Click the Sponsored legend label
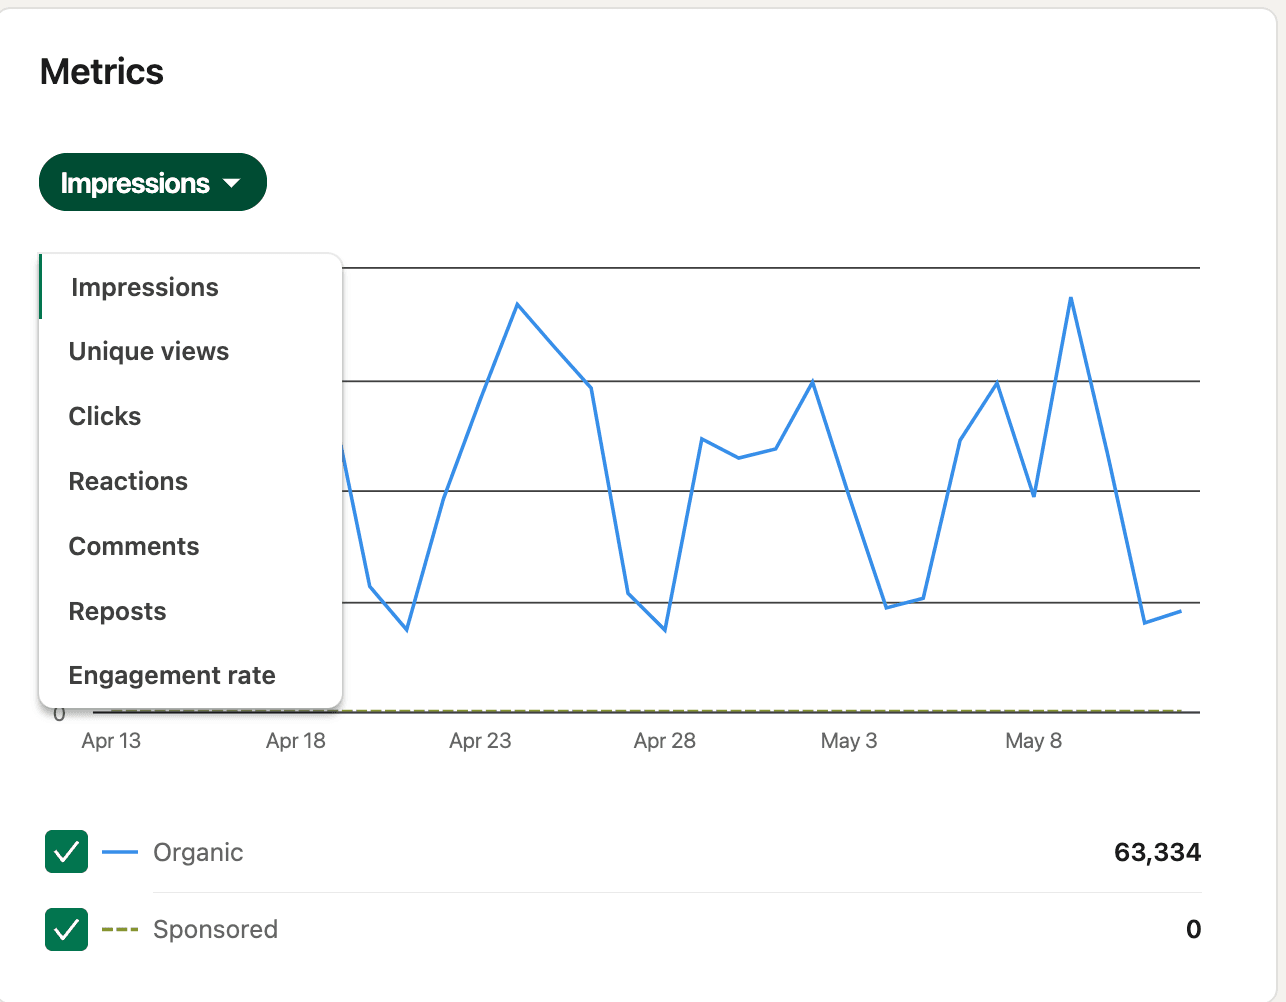This screenshot has height=1002, width=1286. pos(216,929)
